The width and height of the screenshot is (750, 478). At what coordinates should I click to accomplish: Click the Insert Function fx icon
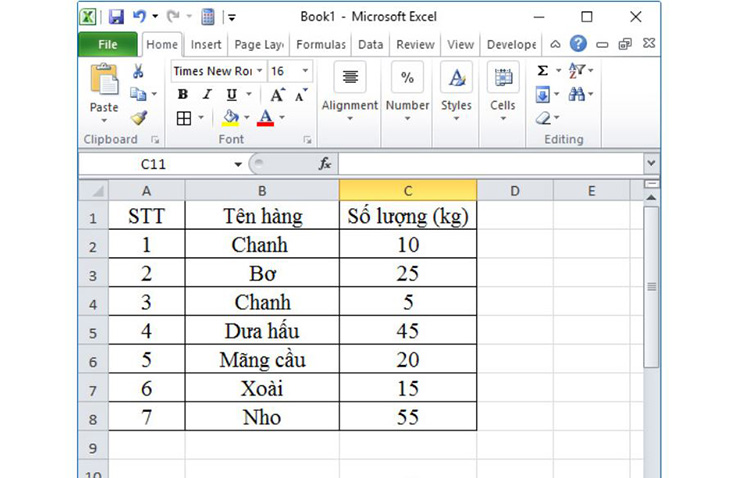point(325,164)
